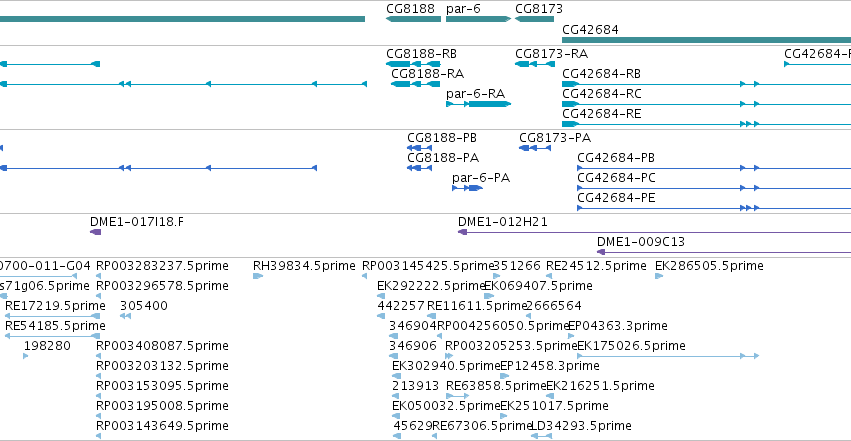Click the RP003205253.5prime EST label

point(511,346)
